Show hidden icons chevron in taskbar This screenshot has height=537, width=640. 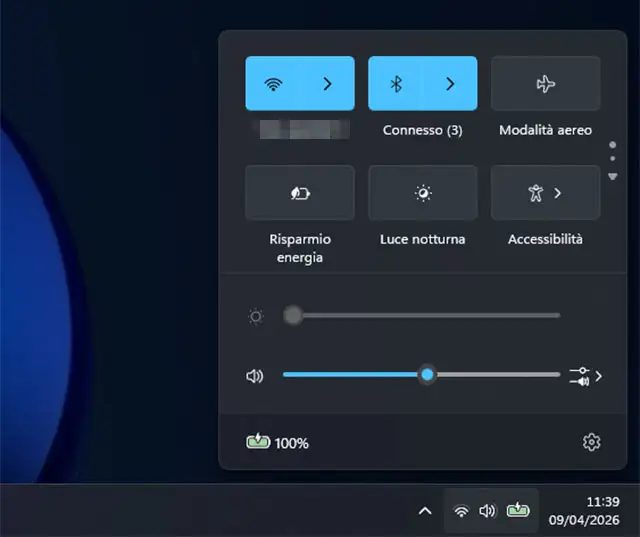tap(425, 510)
